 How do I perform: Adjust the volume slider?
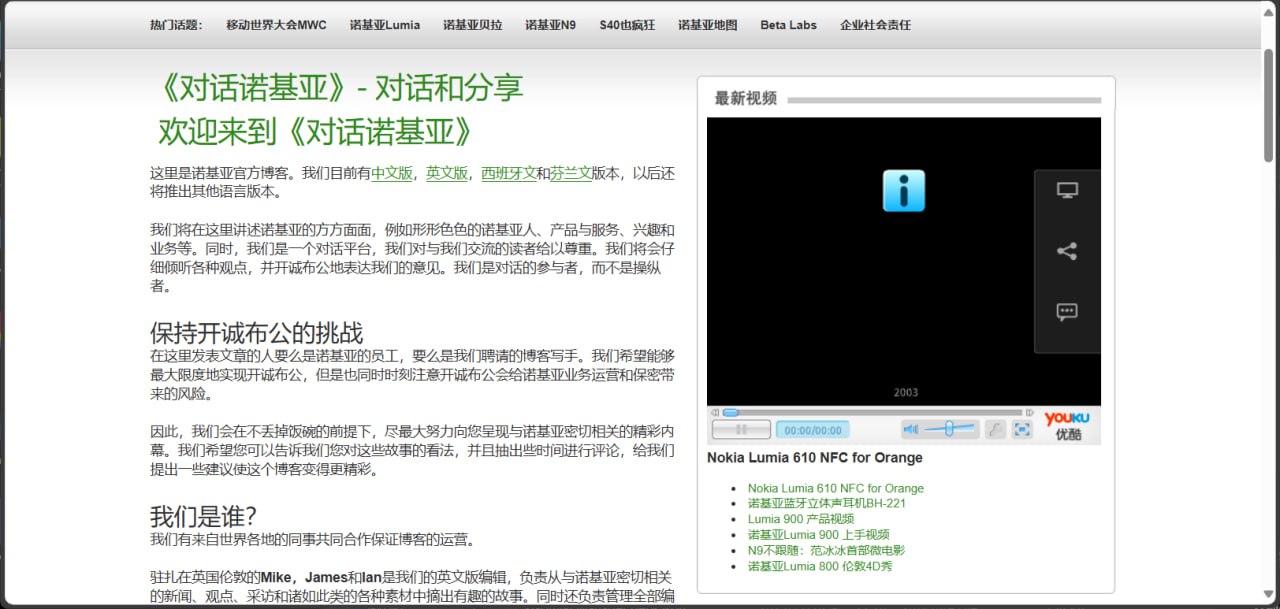click(950, 429)
